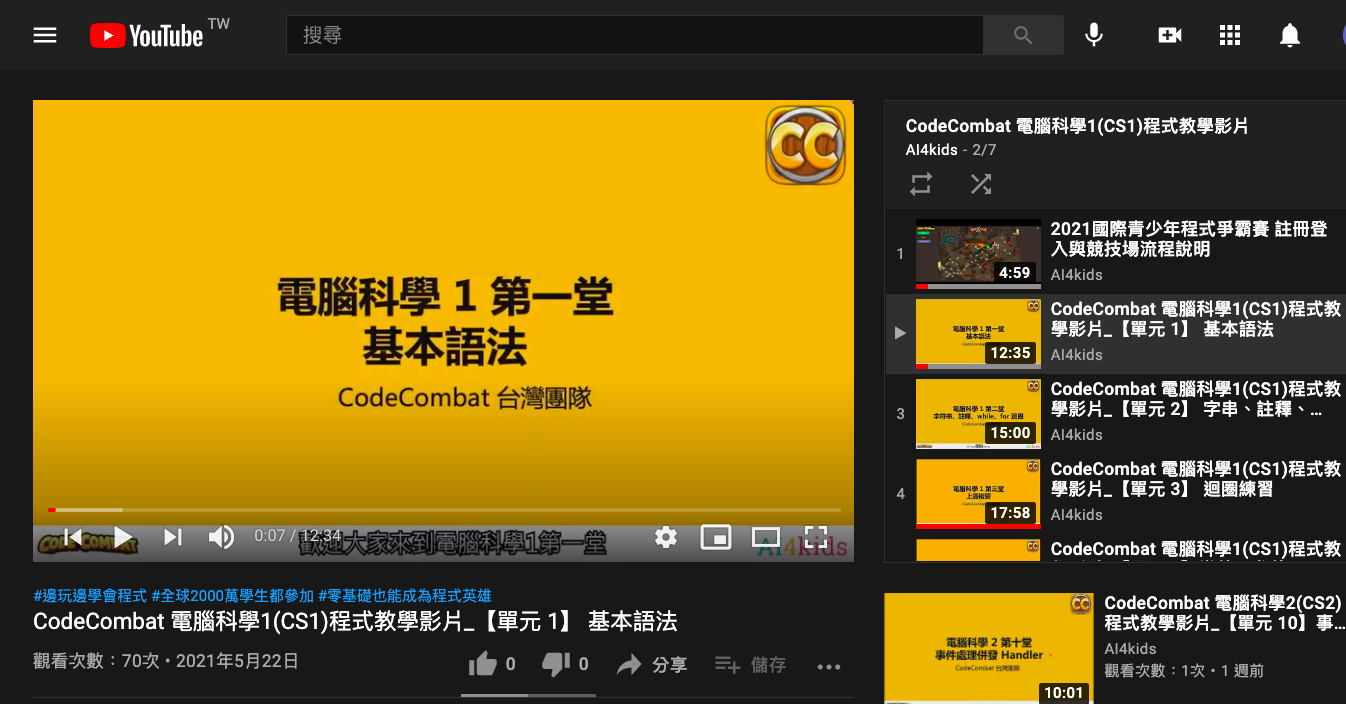Click hashtag #零基礎也能成為程式英雄
Screen dimensions: 1346x704
click(405, 596)
